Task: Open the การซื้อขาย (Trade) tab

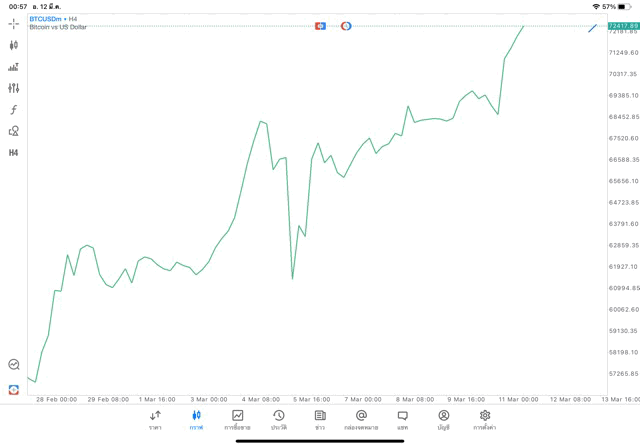Action: click(x=238, y=419)
